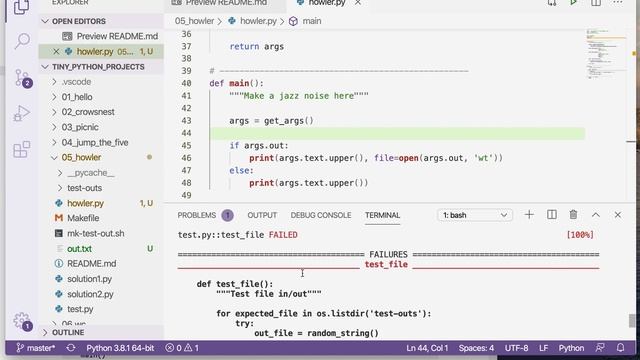
Task: Click the 05_howler breadcrumb
Action: (194, 21)
